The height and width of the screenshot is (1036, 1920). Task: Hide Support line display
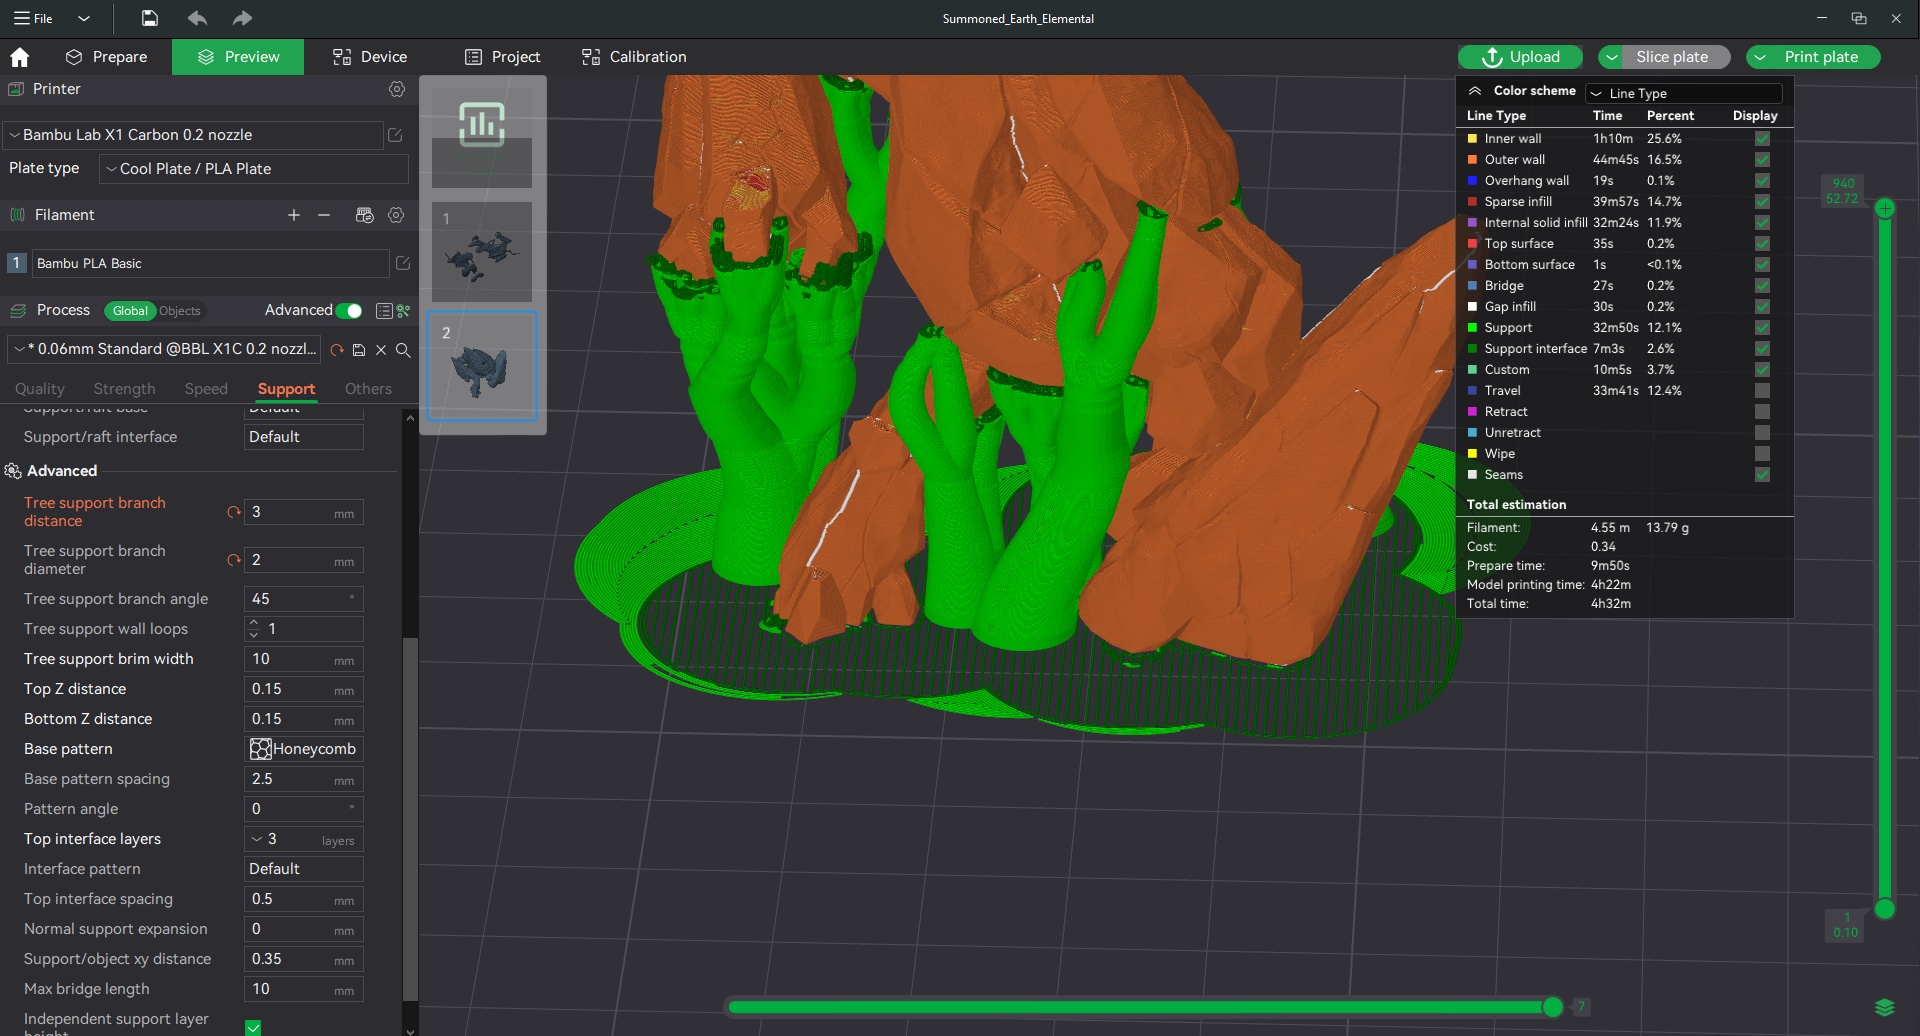pyautogui.click(x=1762, y=328)
